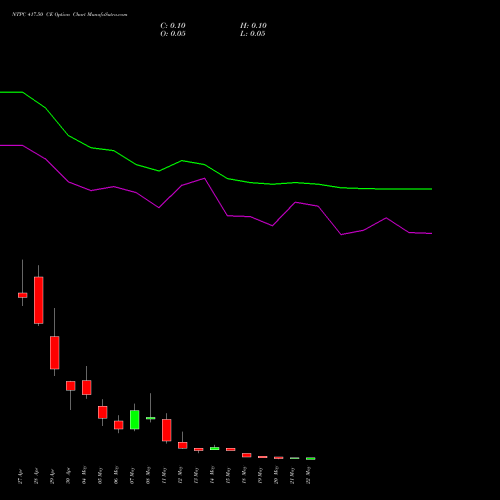
Task: Click the close value 'C: 0.10'
Action: click(173, 26)
